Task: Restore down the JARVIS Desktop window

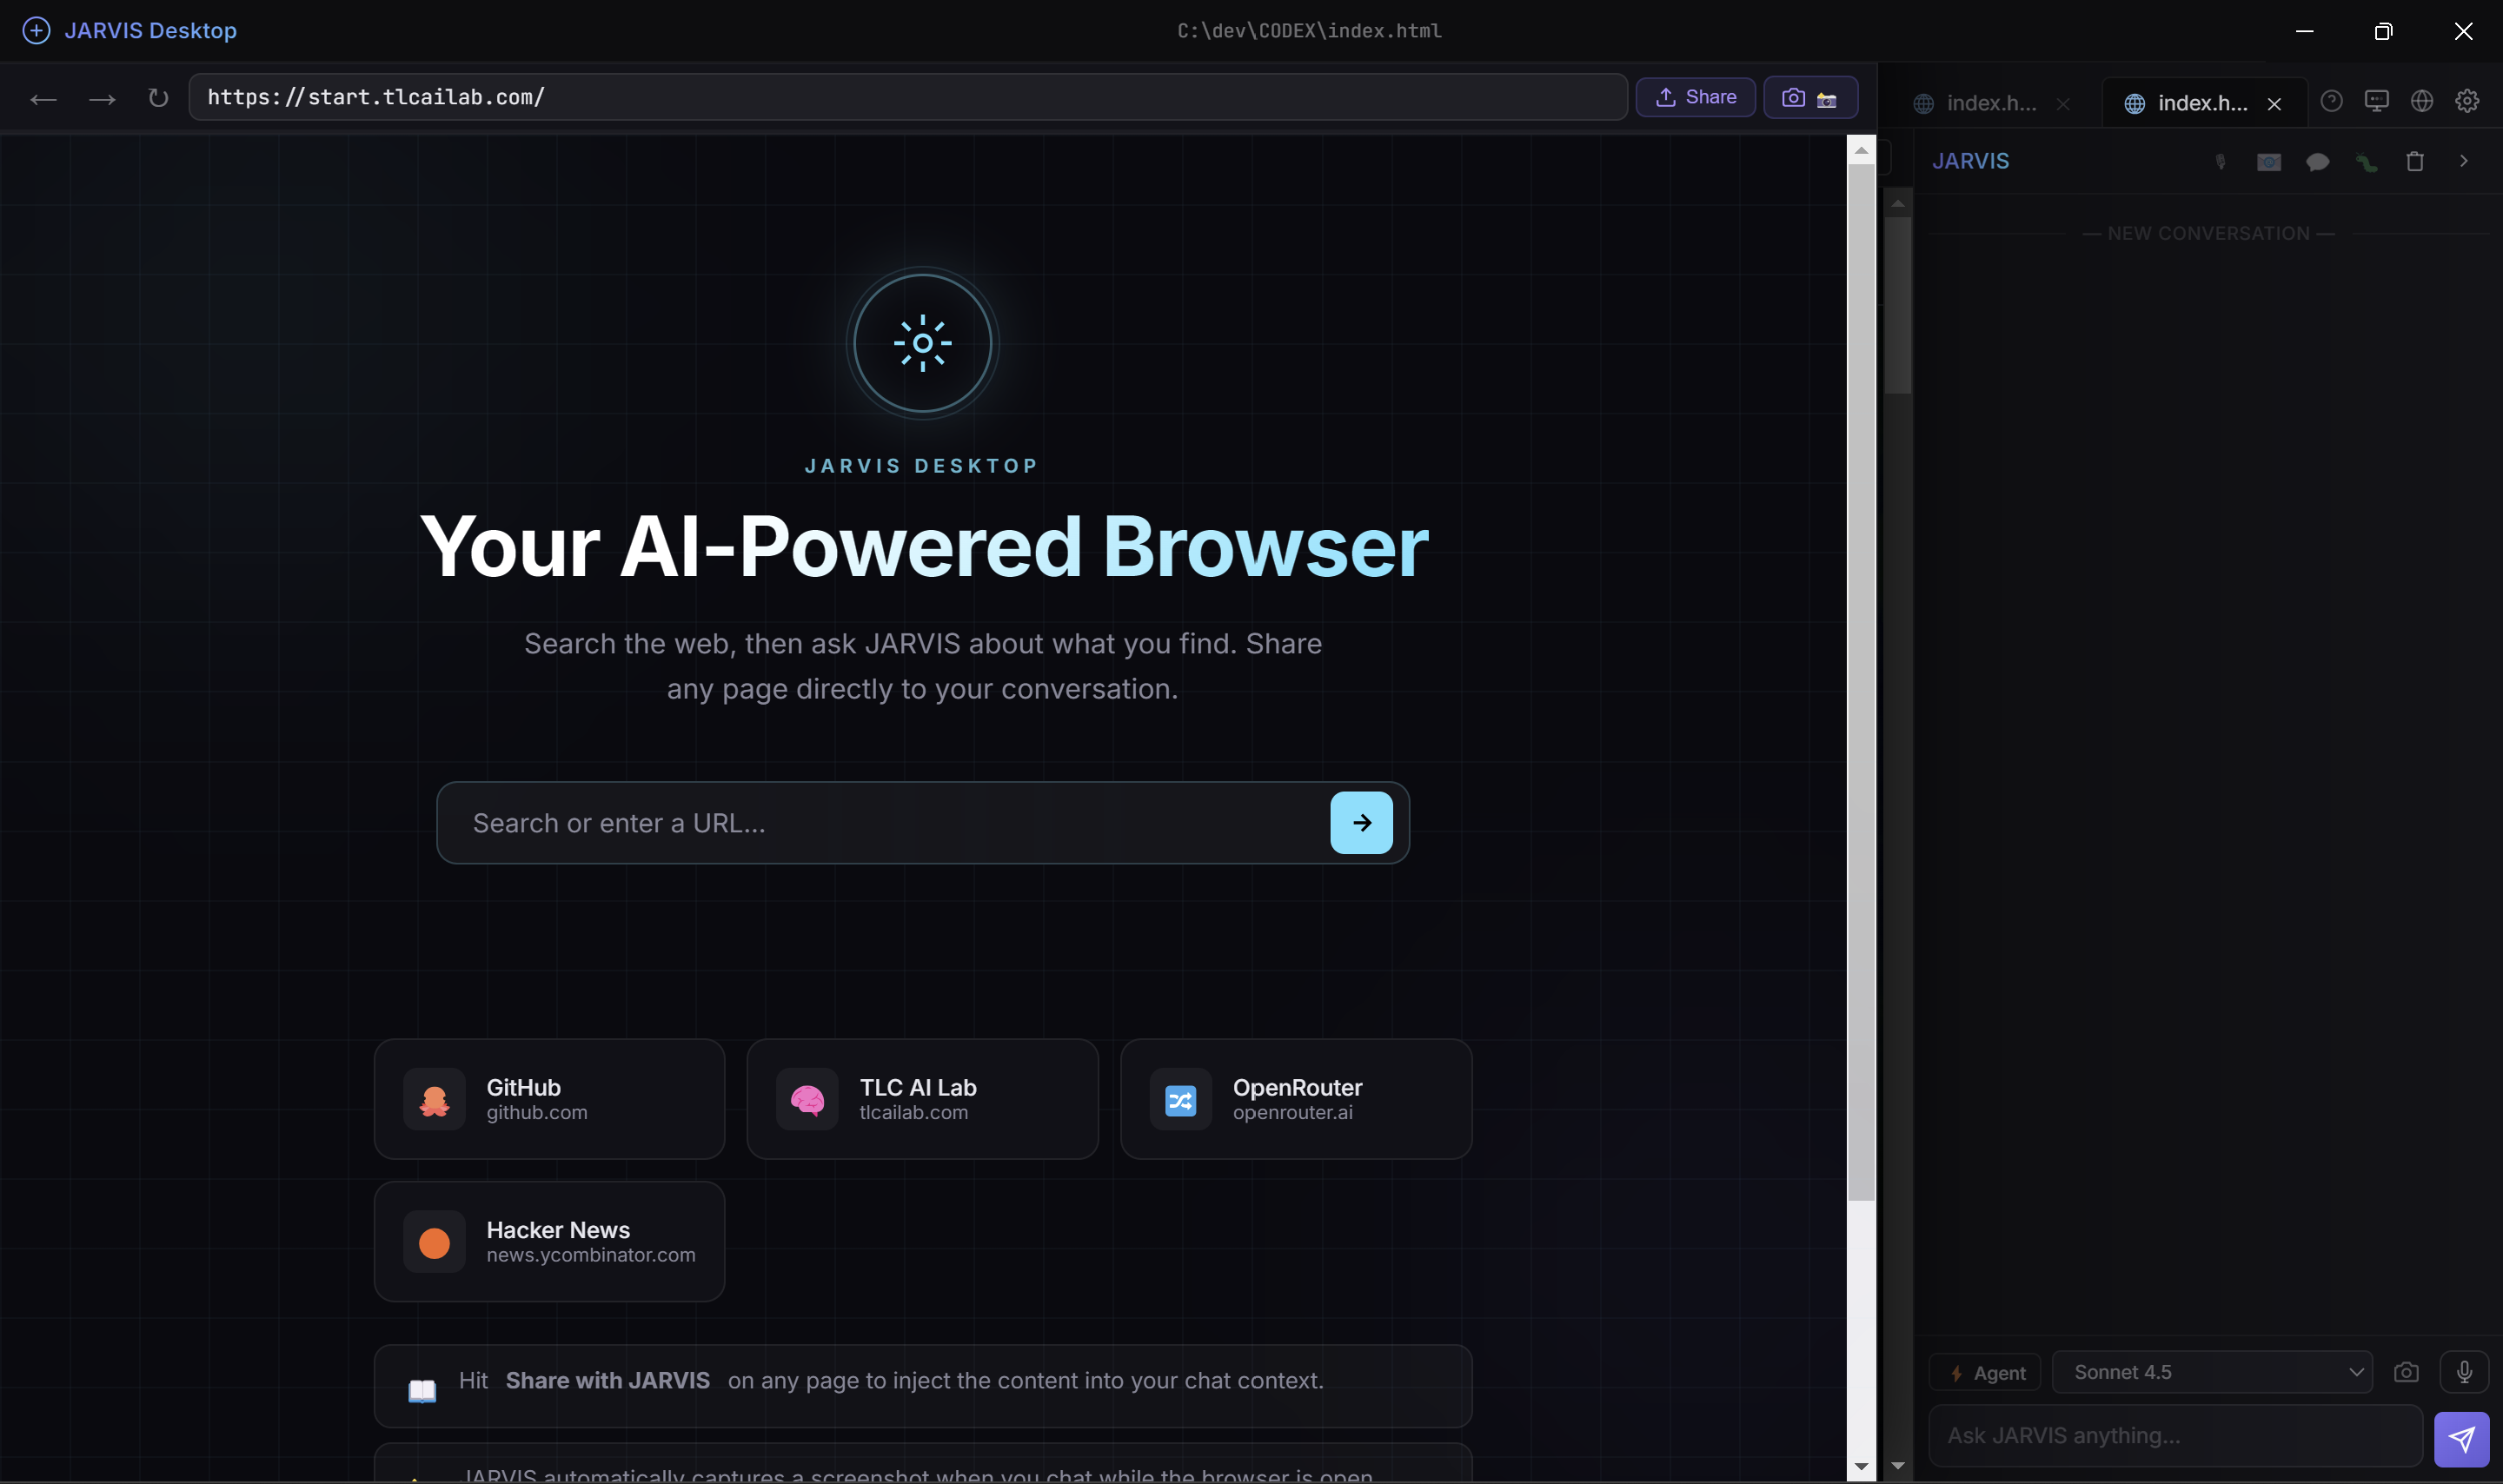Action: click(x=2383, y=31)
